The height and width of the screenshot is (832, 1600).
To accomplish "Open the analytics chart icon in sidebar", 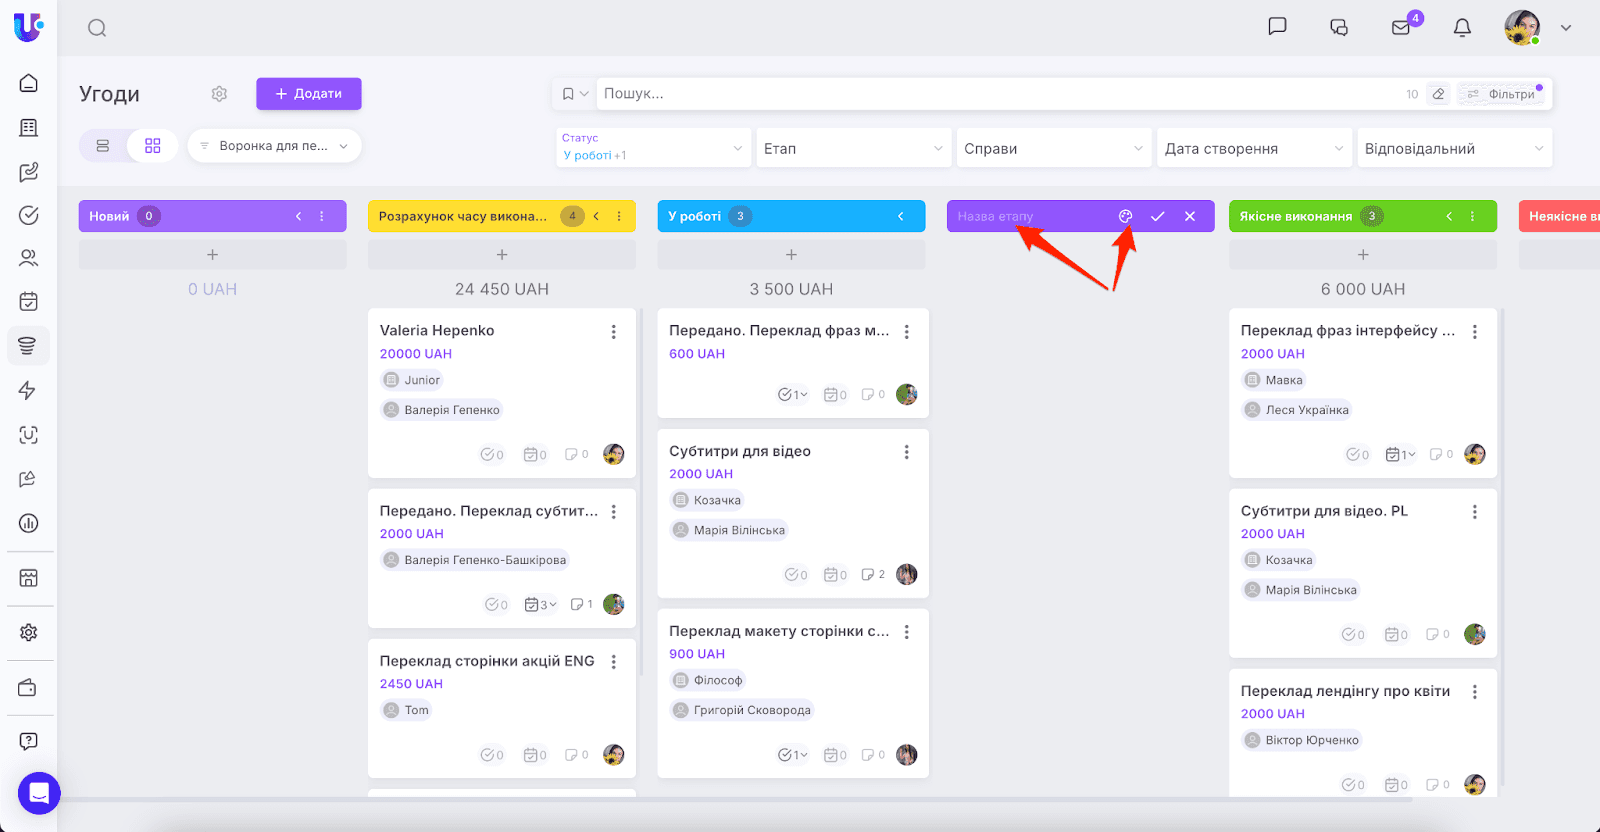I will pos(29,523).
